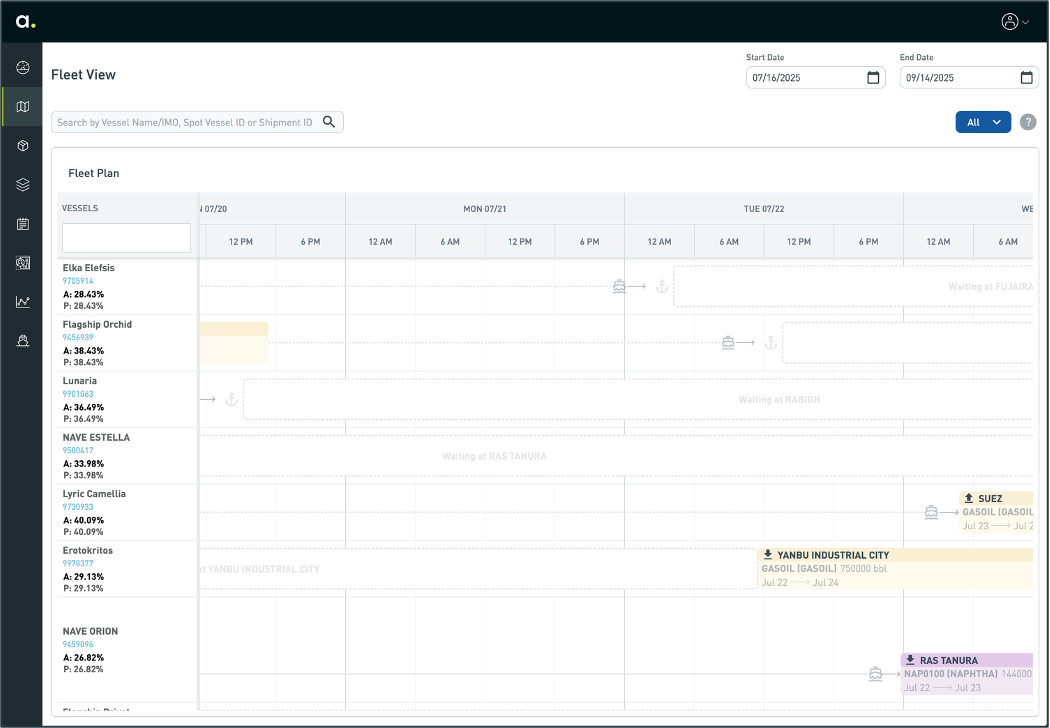Click the Elka Elefsis anchor icon
This screenshot has width=1050, height=728.
(662, 287)
